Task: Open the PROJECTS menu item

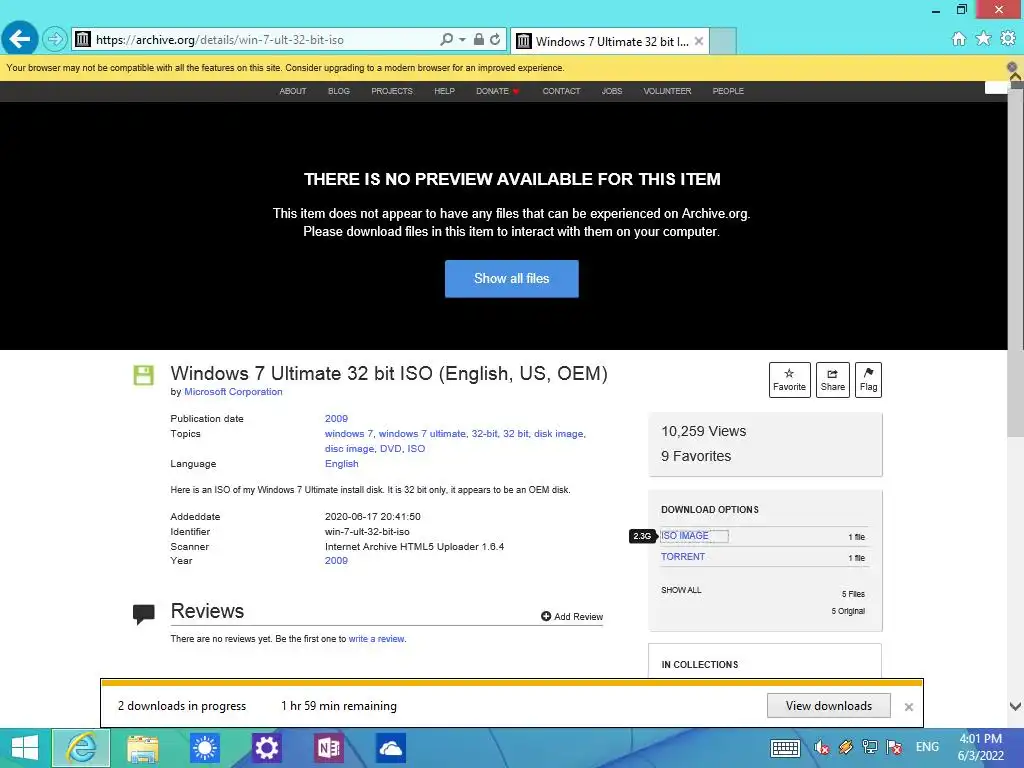Action: [392, 91]
